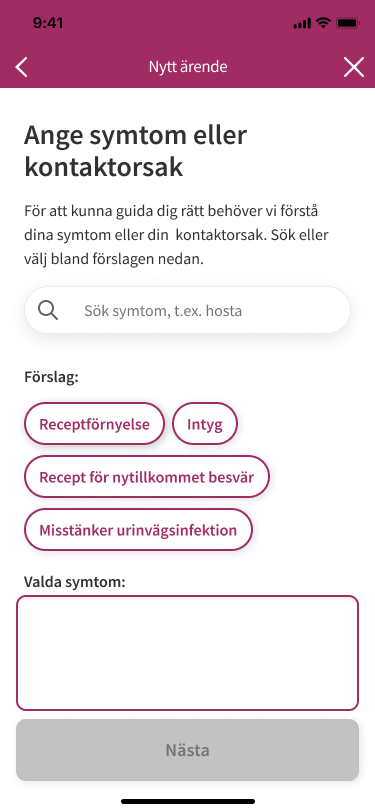Screen dimensions: 375x812
Task: Select Misstänker urinvägsinfektion suggestion
Action: [x=138, y=529]
